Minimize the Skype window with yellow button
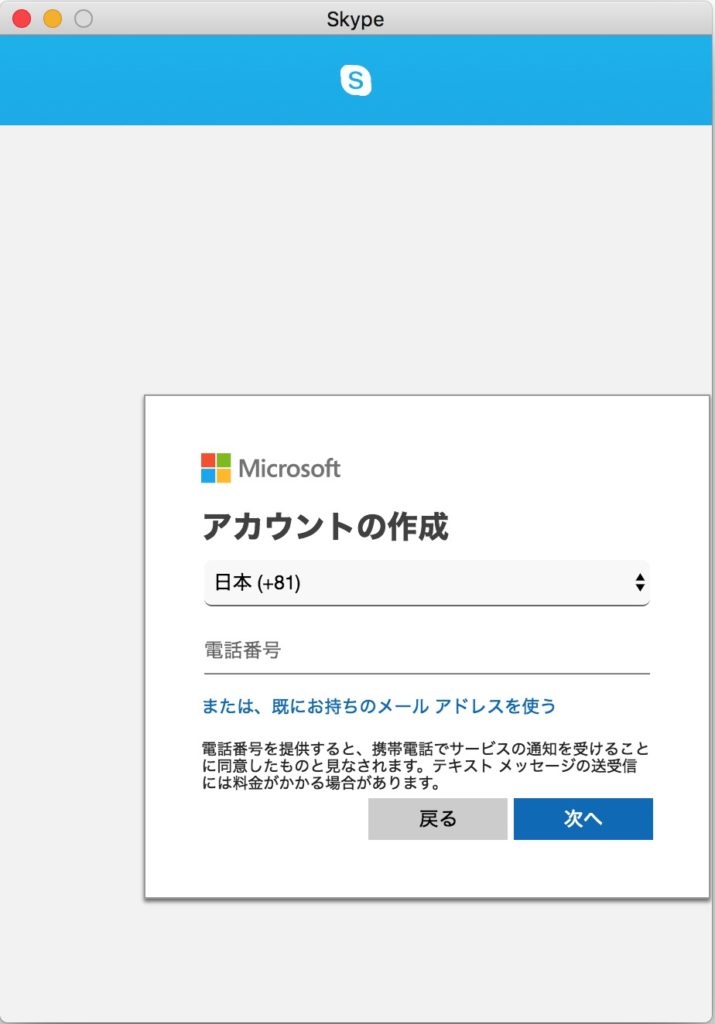The image size is (715, 1024). click(52, 18)
